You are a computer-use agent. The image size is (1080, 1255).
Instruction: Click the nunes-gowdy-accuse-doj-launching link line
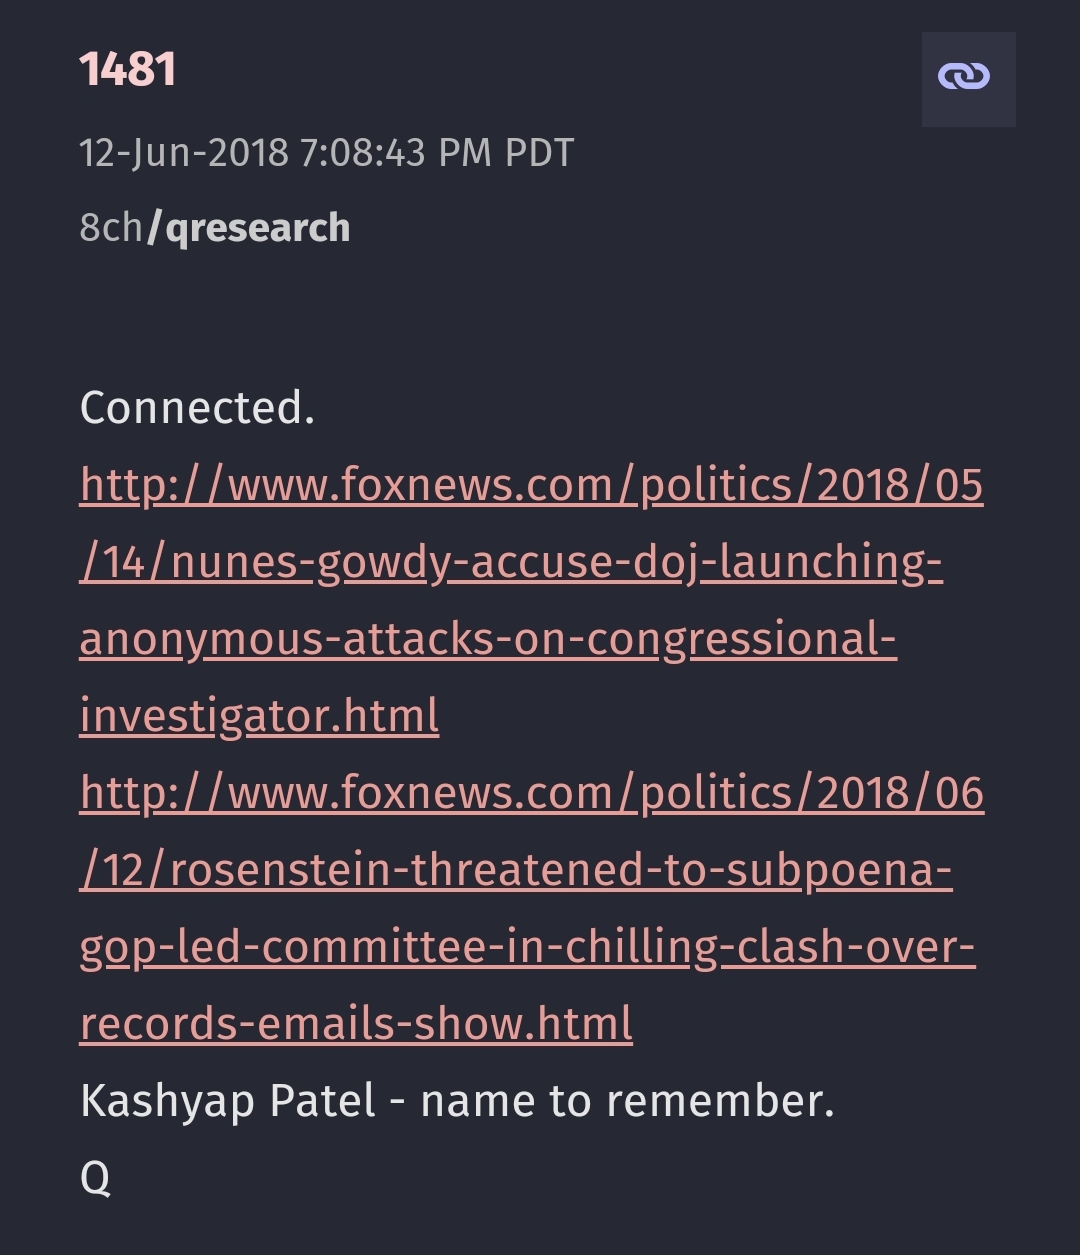(x=510, y=562)
